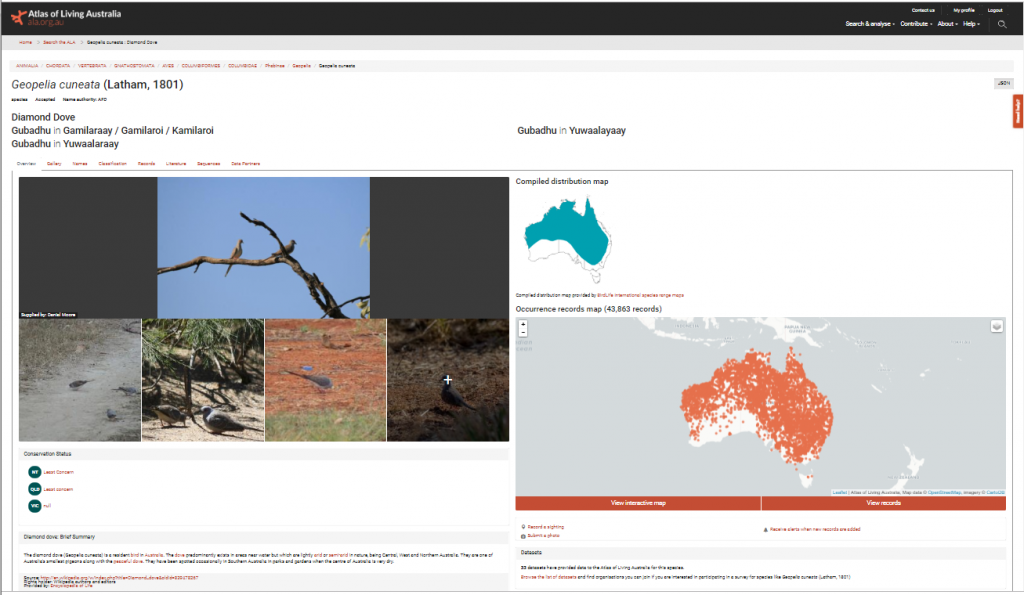The height and width of the screenshot is (595, 1024).
Task: Click the QLD conservation status badge
Action: (x=34, y=489)
